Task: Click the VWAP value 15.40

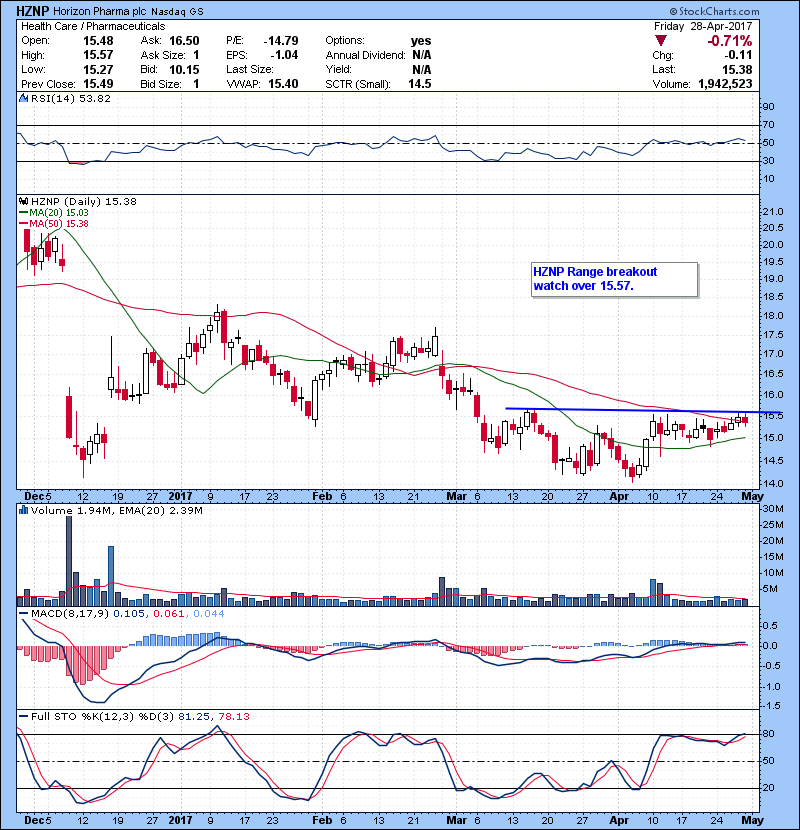Action: pyautogui.click(x=283, y=84)
